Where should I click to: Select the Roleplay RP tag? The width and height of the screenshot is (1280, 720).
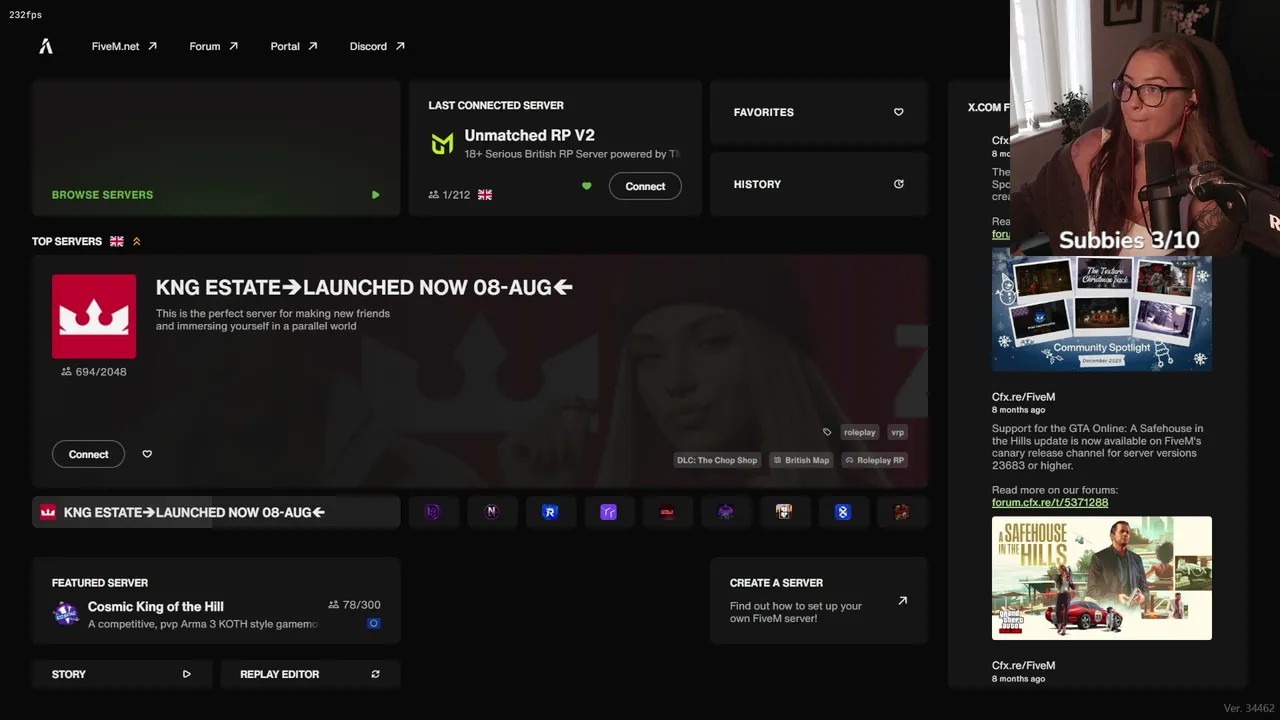click(x=874, y=460)
